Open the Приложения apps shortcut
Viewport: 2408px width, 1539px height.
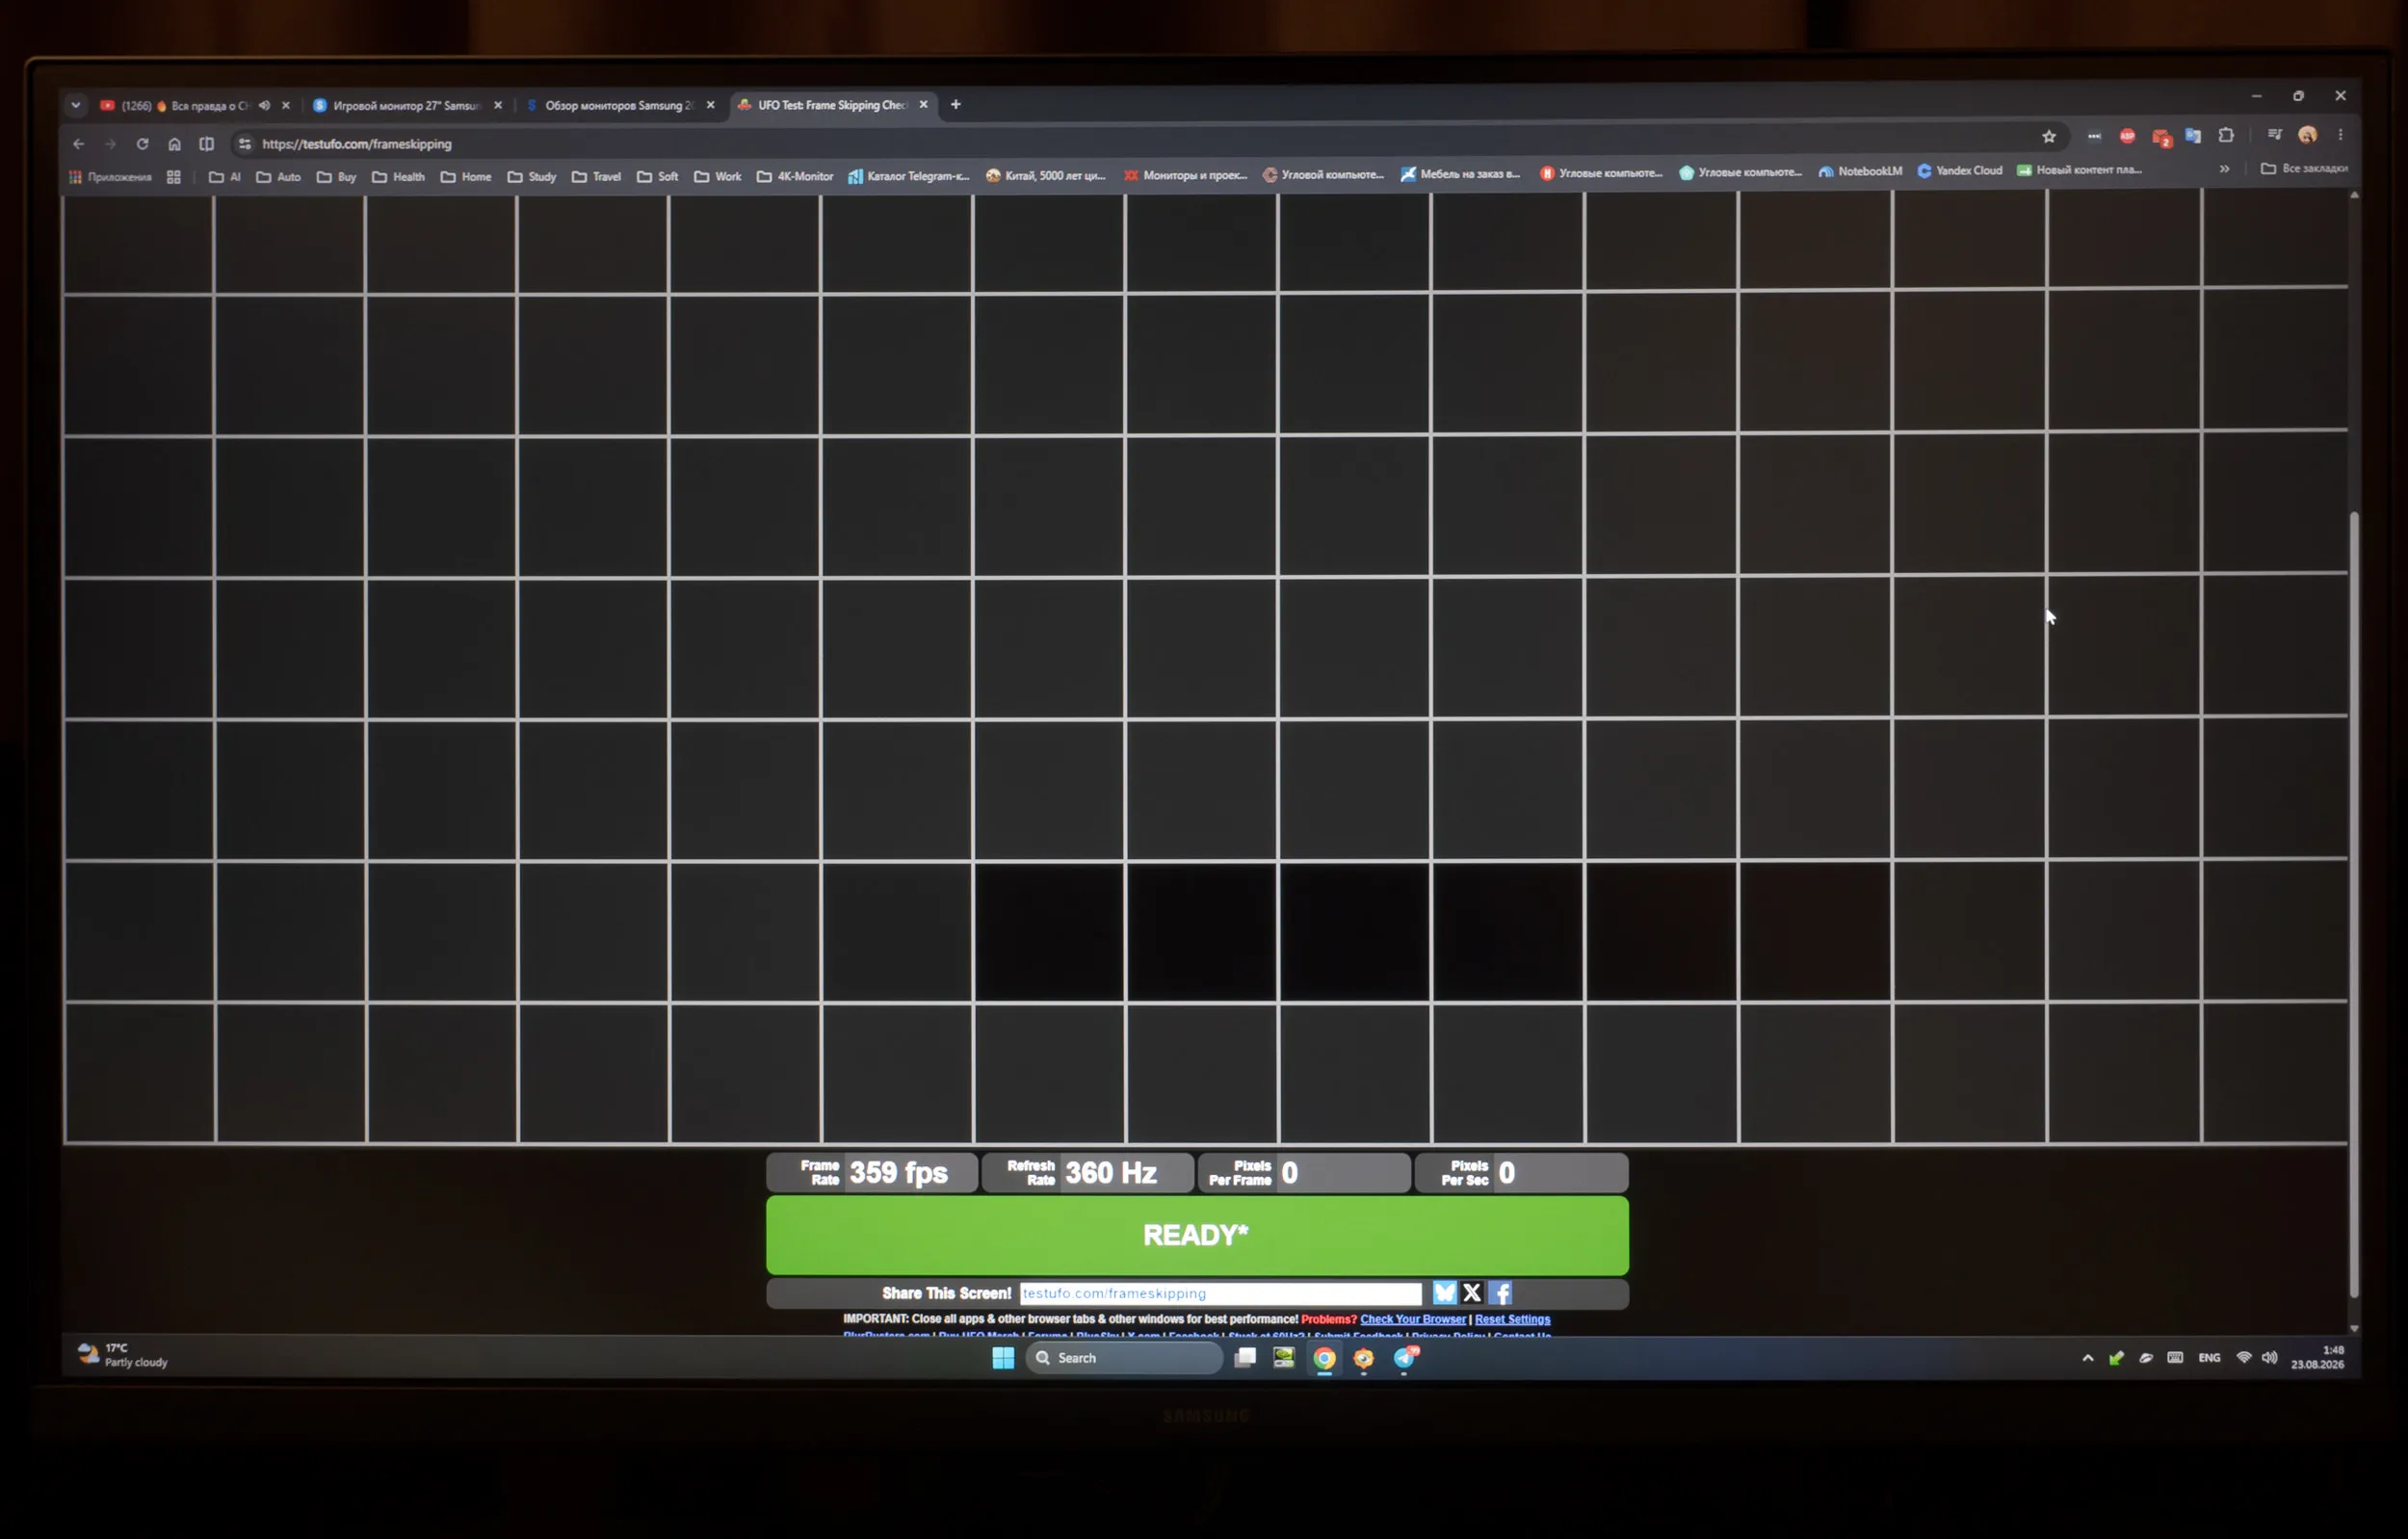(110, 177)
